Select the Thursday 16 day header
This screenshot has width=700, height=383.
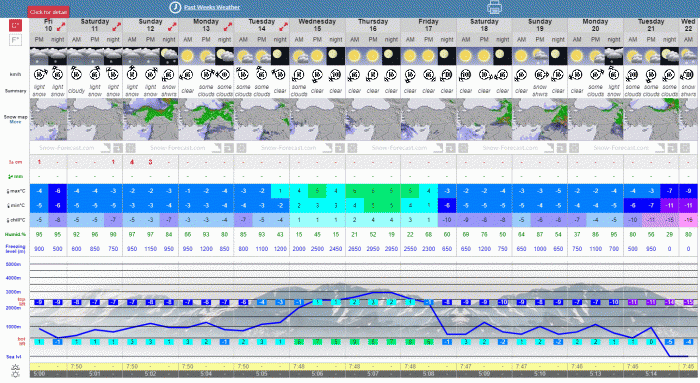tap(373, 25)
